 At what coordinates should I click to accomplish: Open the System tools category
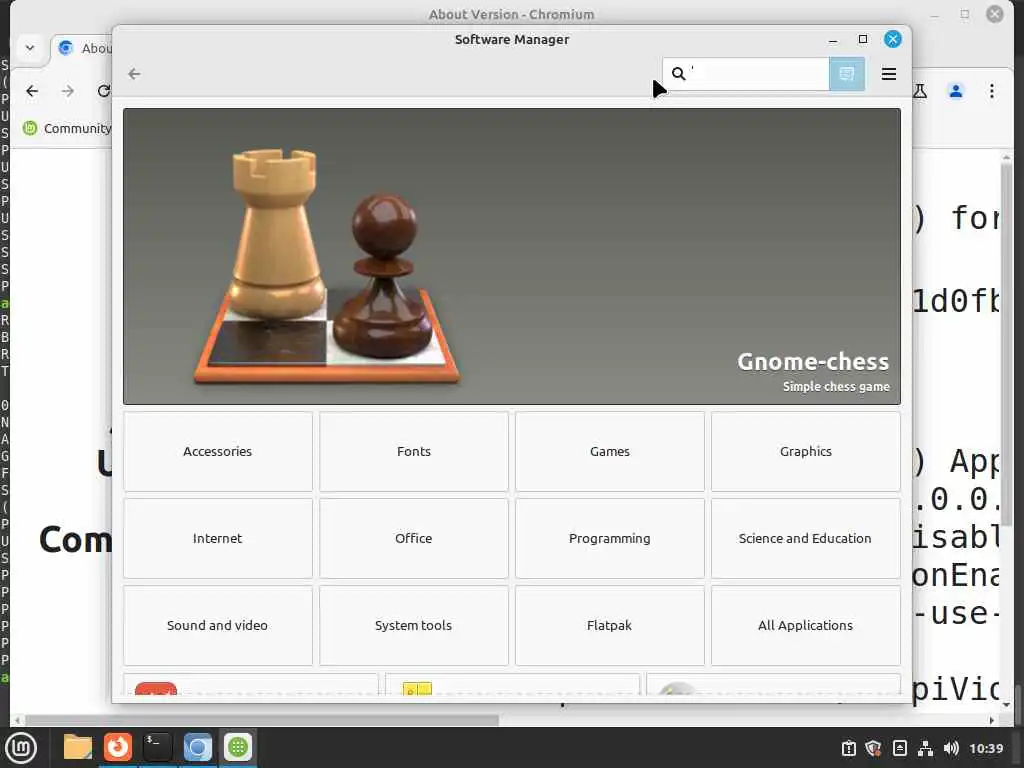[x=413, y=625]
